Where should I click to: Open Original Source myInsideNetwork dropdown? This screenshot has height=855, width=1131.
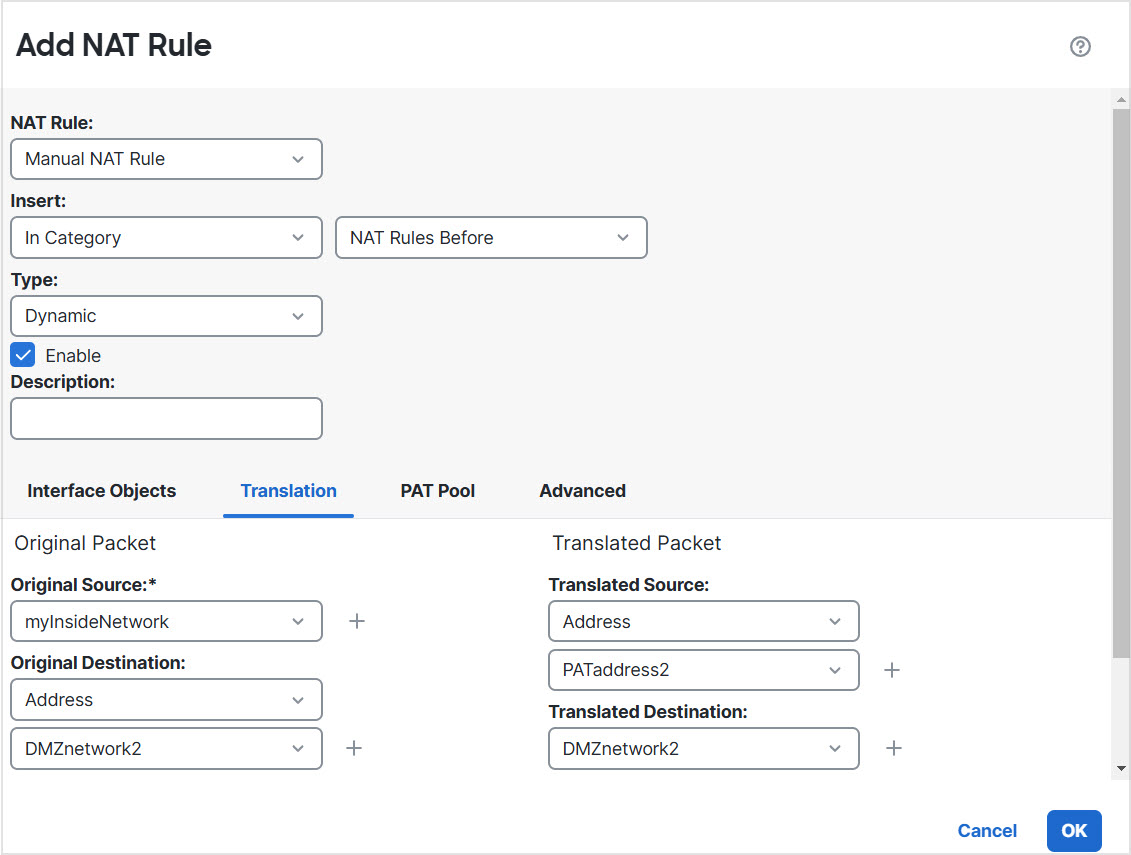coord(166,621)
